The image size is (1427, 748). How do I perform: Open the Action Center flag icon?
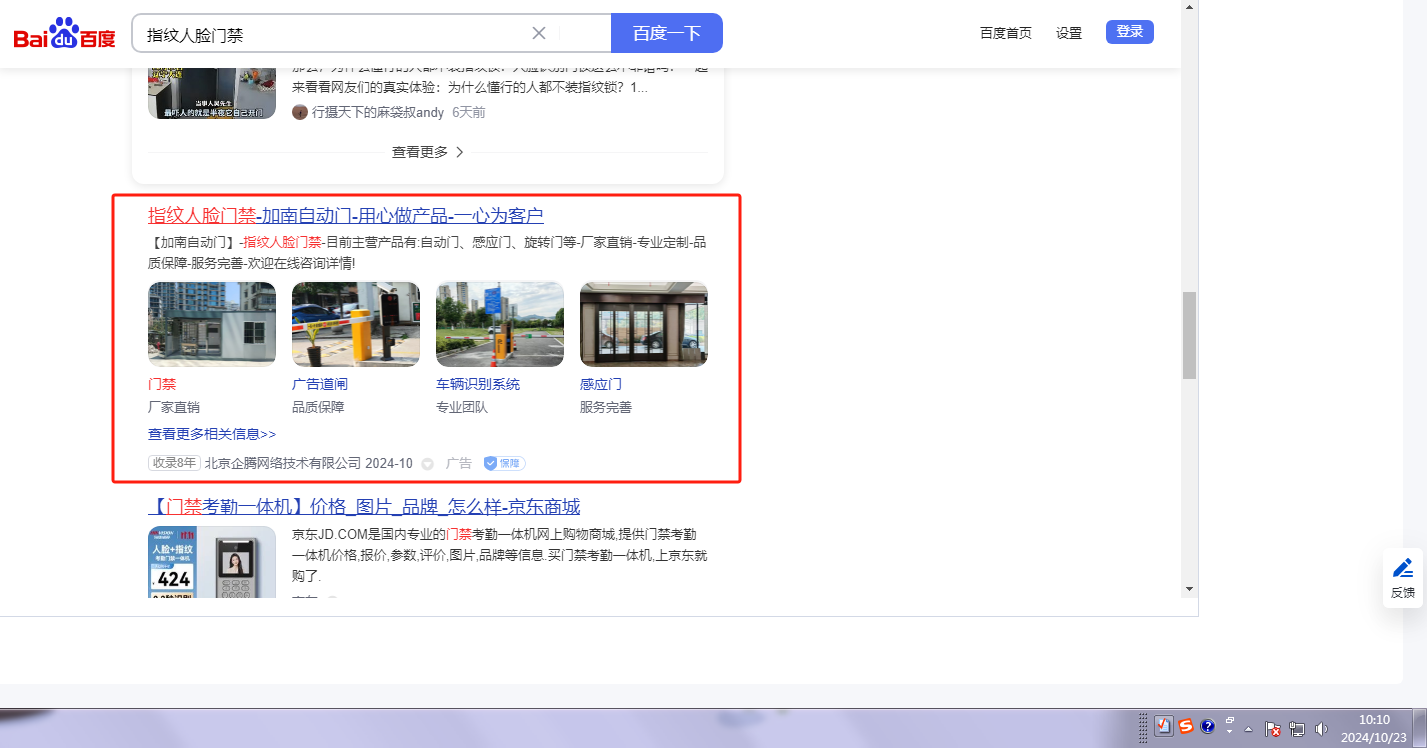point(1274,728)
